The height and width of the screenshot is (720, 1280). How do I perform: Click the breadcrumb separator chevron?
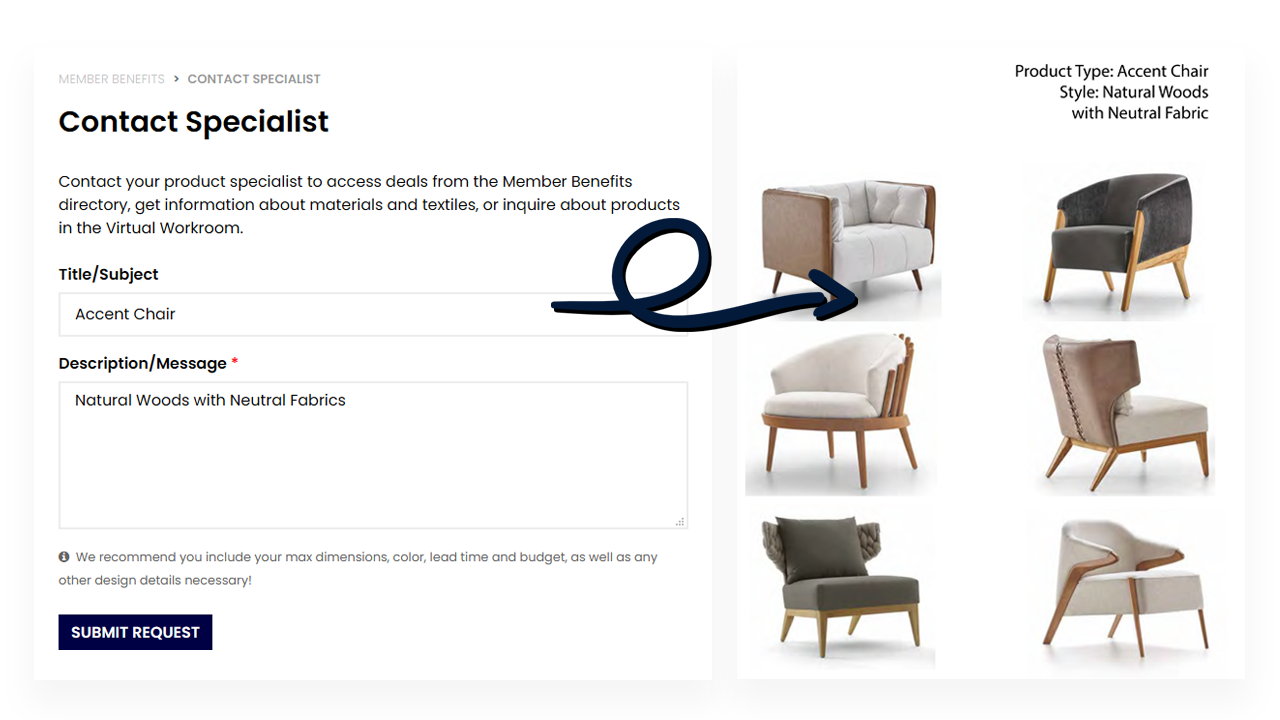click(x=176, y=79)
